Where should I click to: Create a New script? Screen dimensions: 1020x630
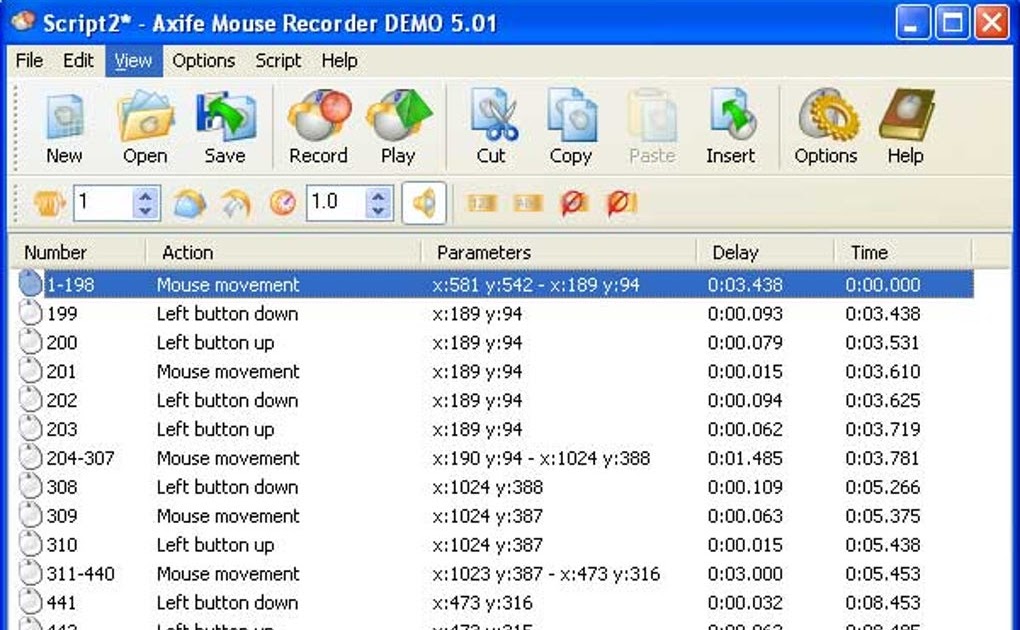click(64, 128)
